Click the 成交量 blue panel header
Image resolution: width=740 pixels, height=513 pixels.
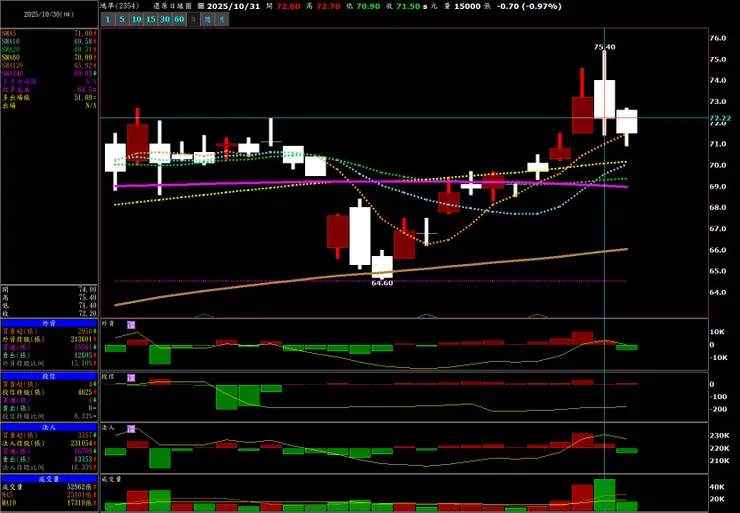pyautogui.click(x=49, y=479)
